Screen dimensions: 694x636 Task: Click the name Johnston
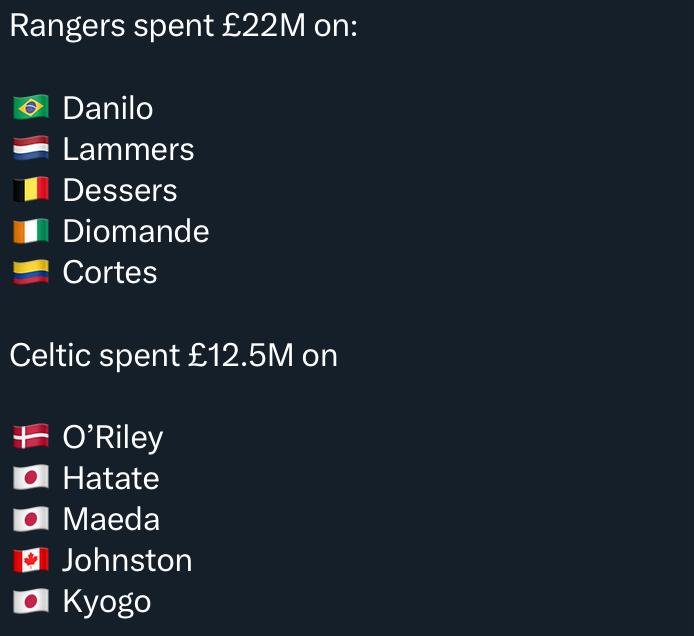pos(127,560)
